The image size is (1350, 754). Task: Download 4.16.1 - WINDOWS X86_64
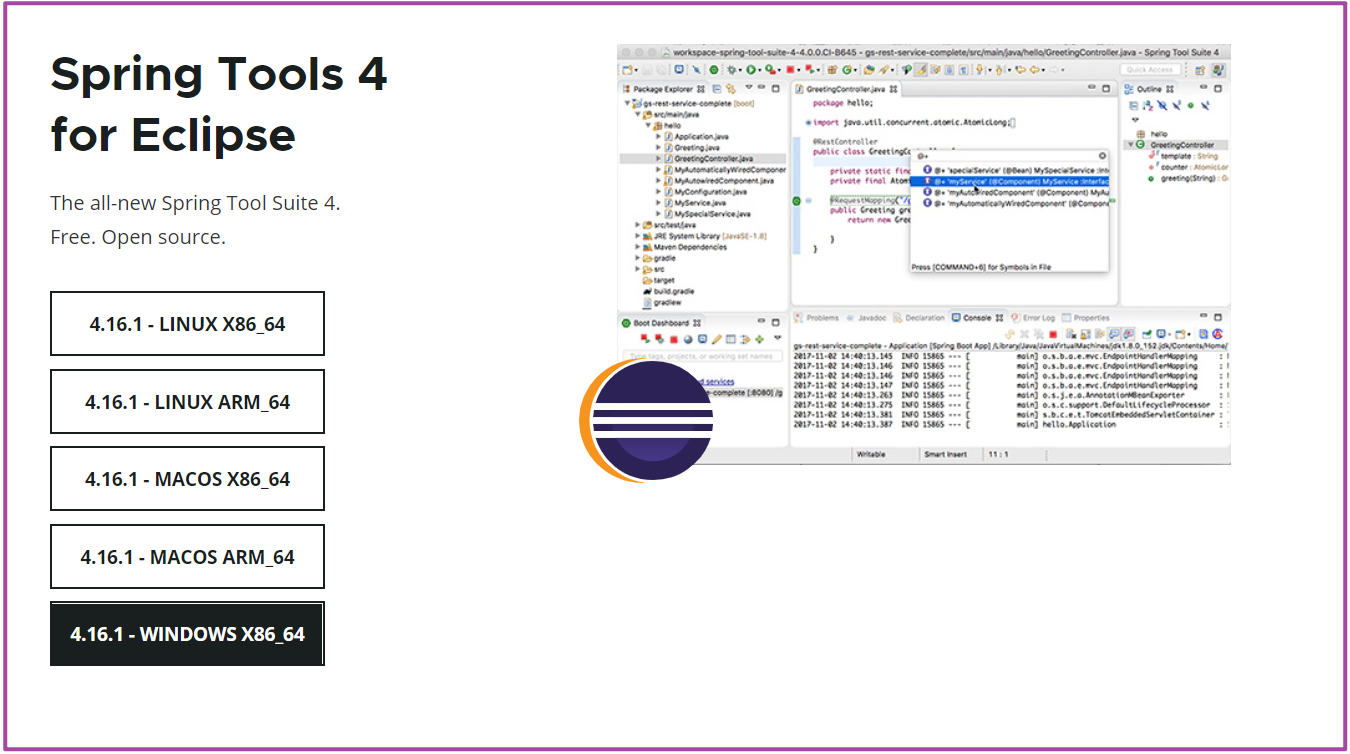[187, 634]
